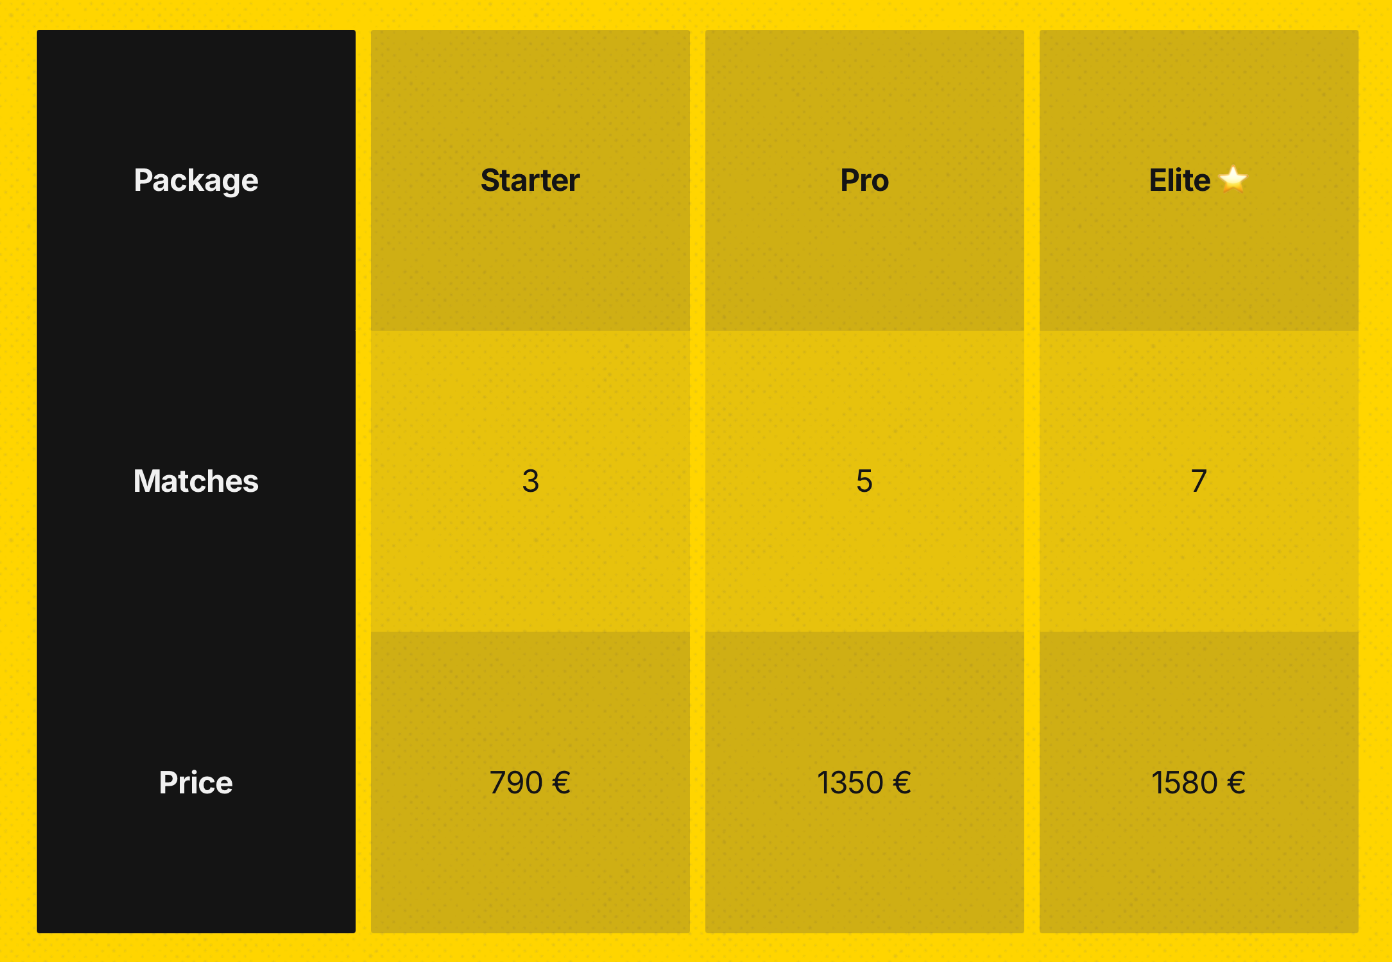Click the euro symbol after 1350
Image resolution: width=1392 pixels, height=962 pixels.
pyautogui.click(x=902, y=782)
